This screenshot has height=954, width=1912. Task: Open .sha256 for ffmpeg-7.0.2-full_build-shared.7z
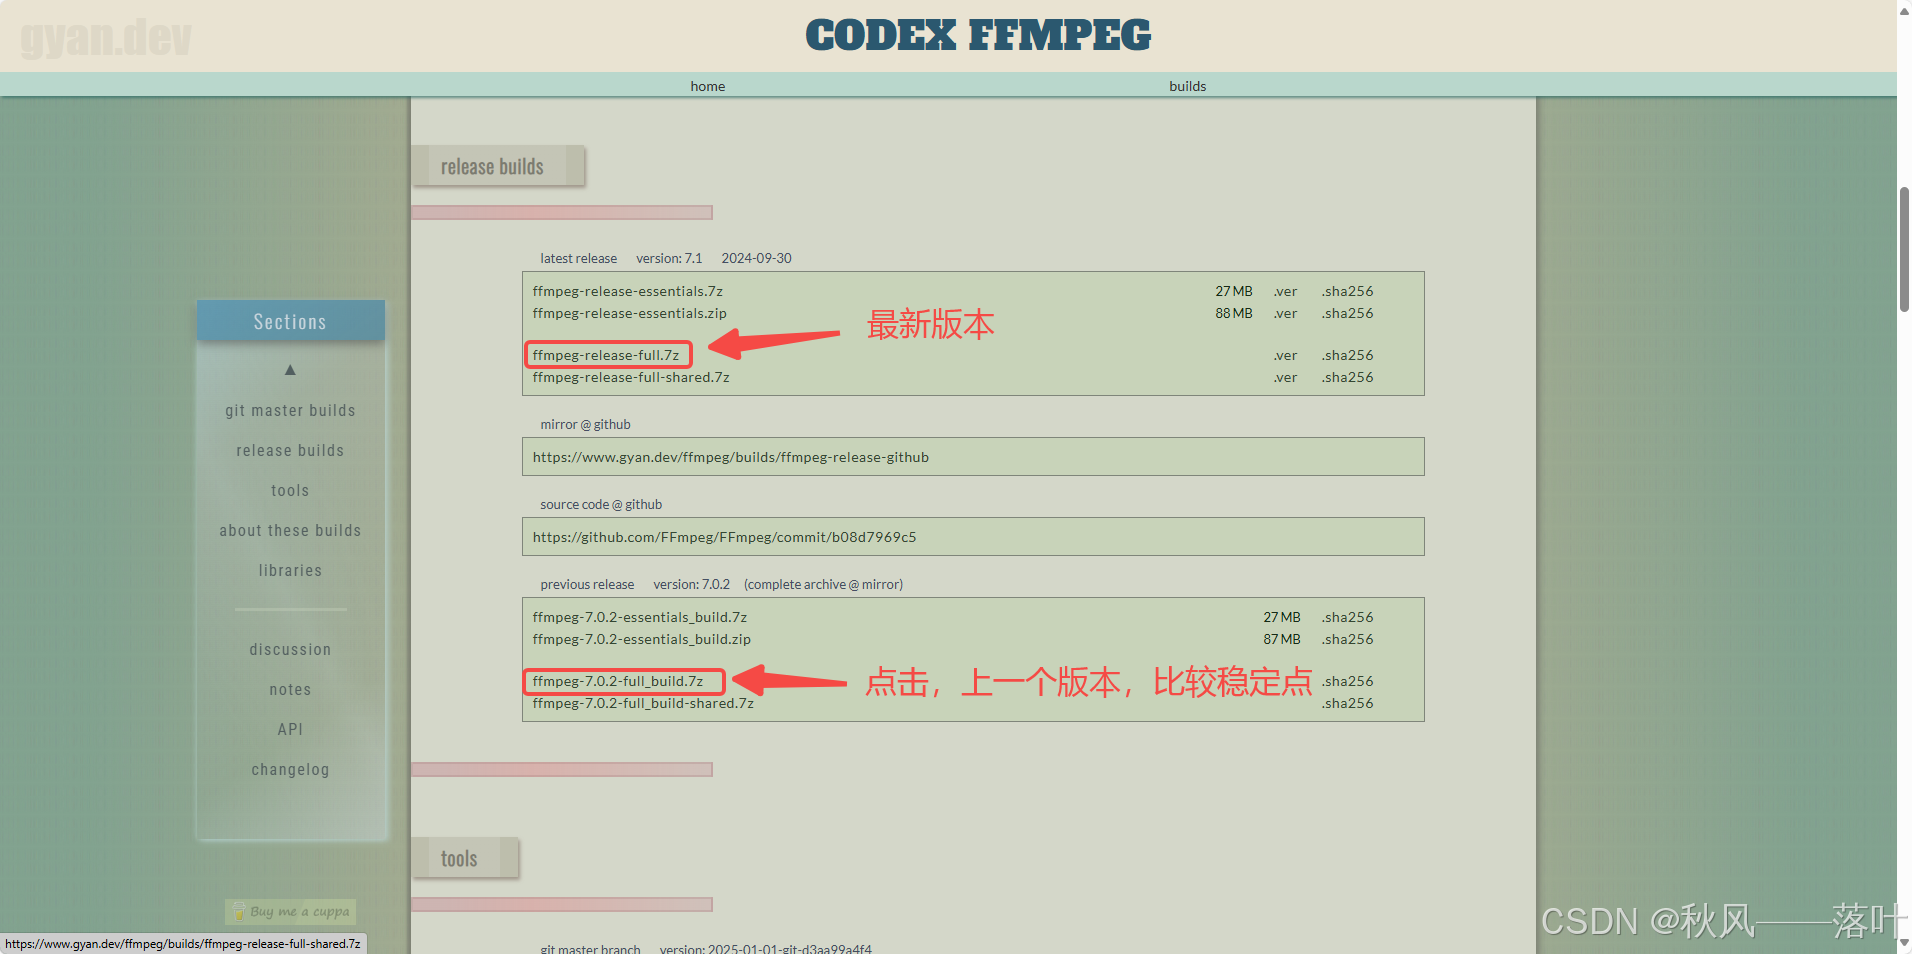tap(1347, 703)
